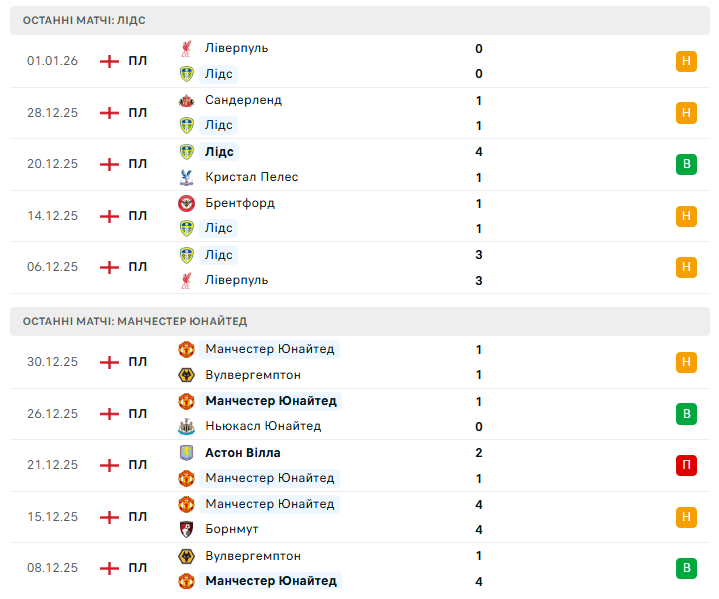Viewport: 719px width, 599px height.
Task: Click green win badge for Crystal Palace match
Action: tap(686, 164)
